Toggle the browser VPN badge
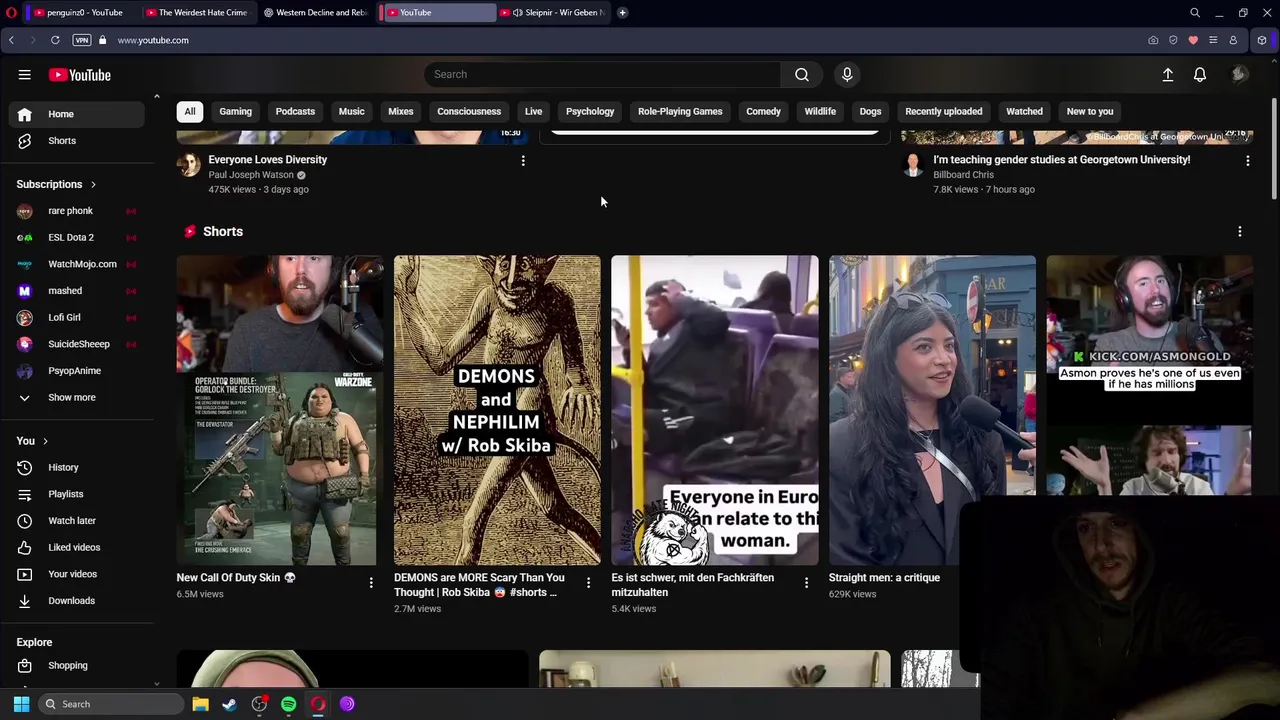1280x720 pixels. 82,40
